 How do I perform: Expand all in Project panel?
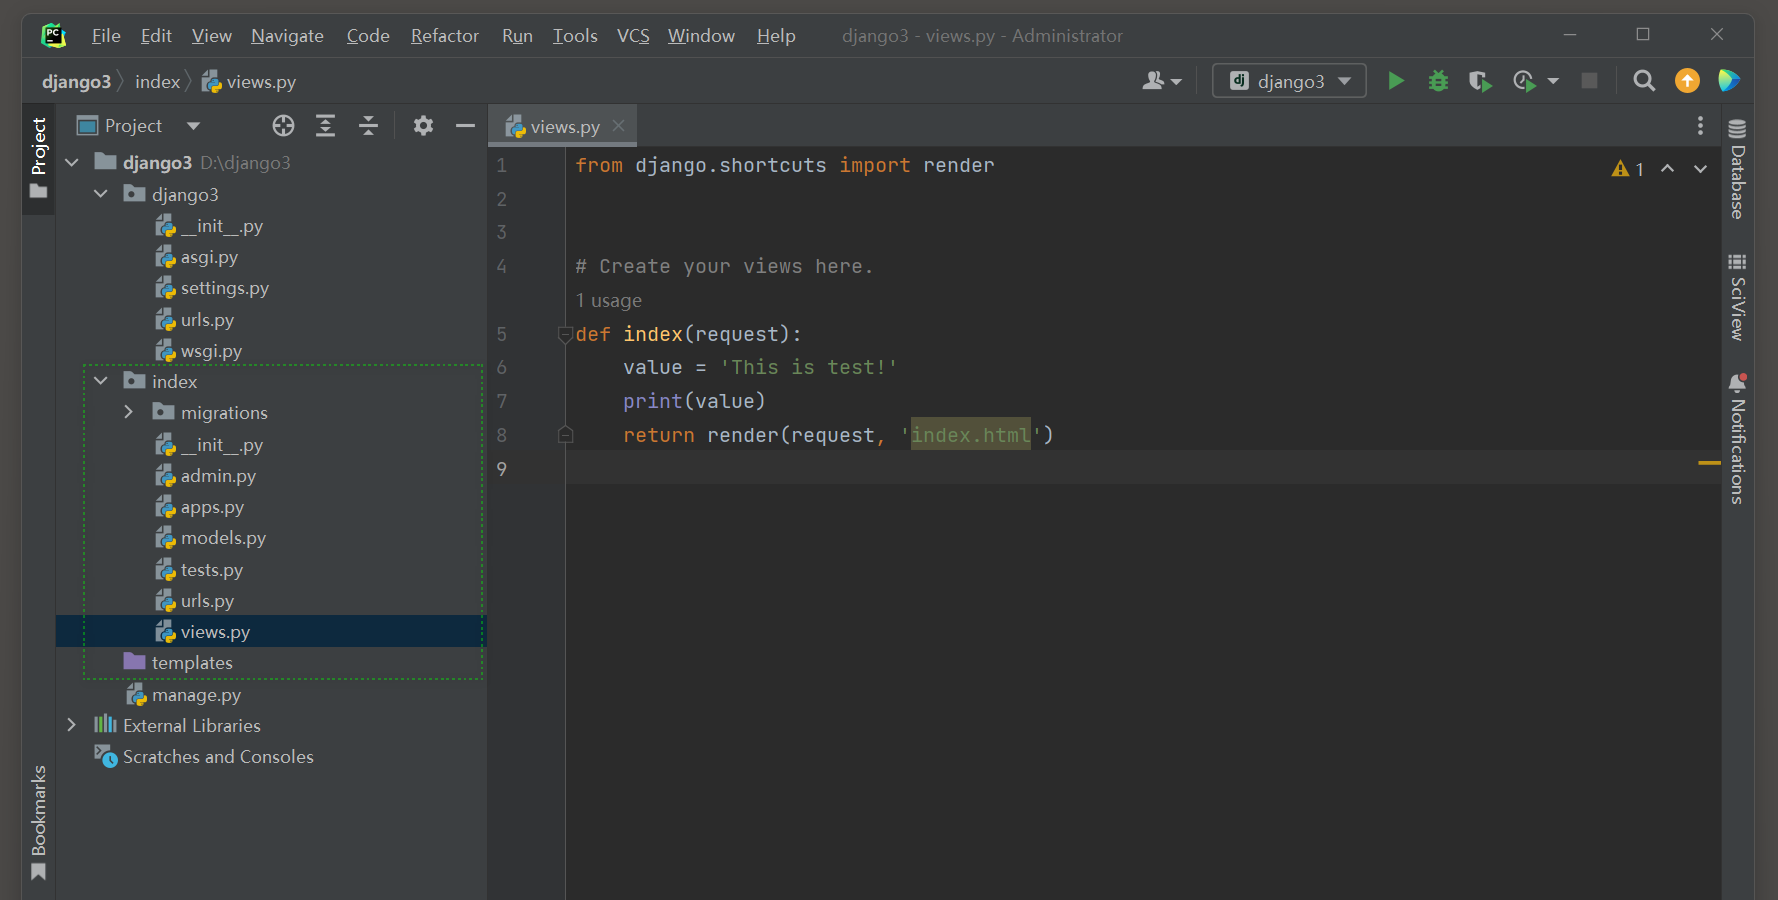tap(325, 125)
